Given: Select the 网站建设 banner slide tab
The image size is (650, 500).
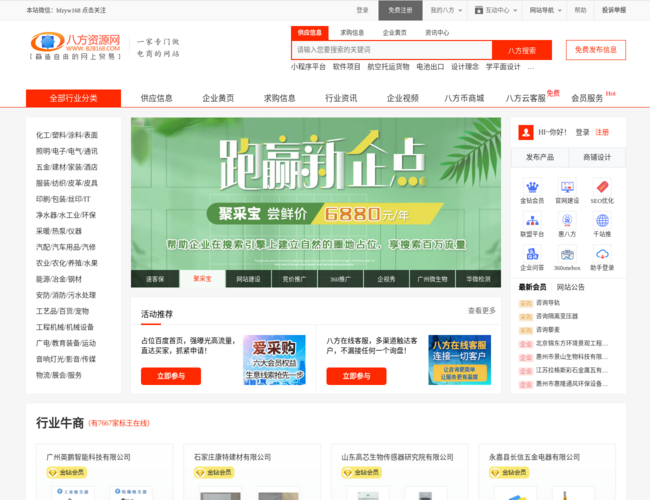Looking at the screenshot, I should coord(248,279).
